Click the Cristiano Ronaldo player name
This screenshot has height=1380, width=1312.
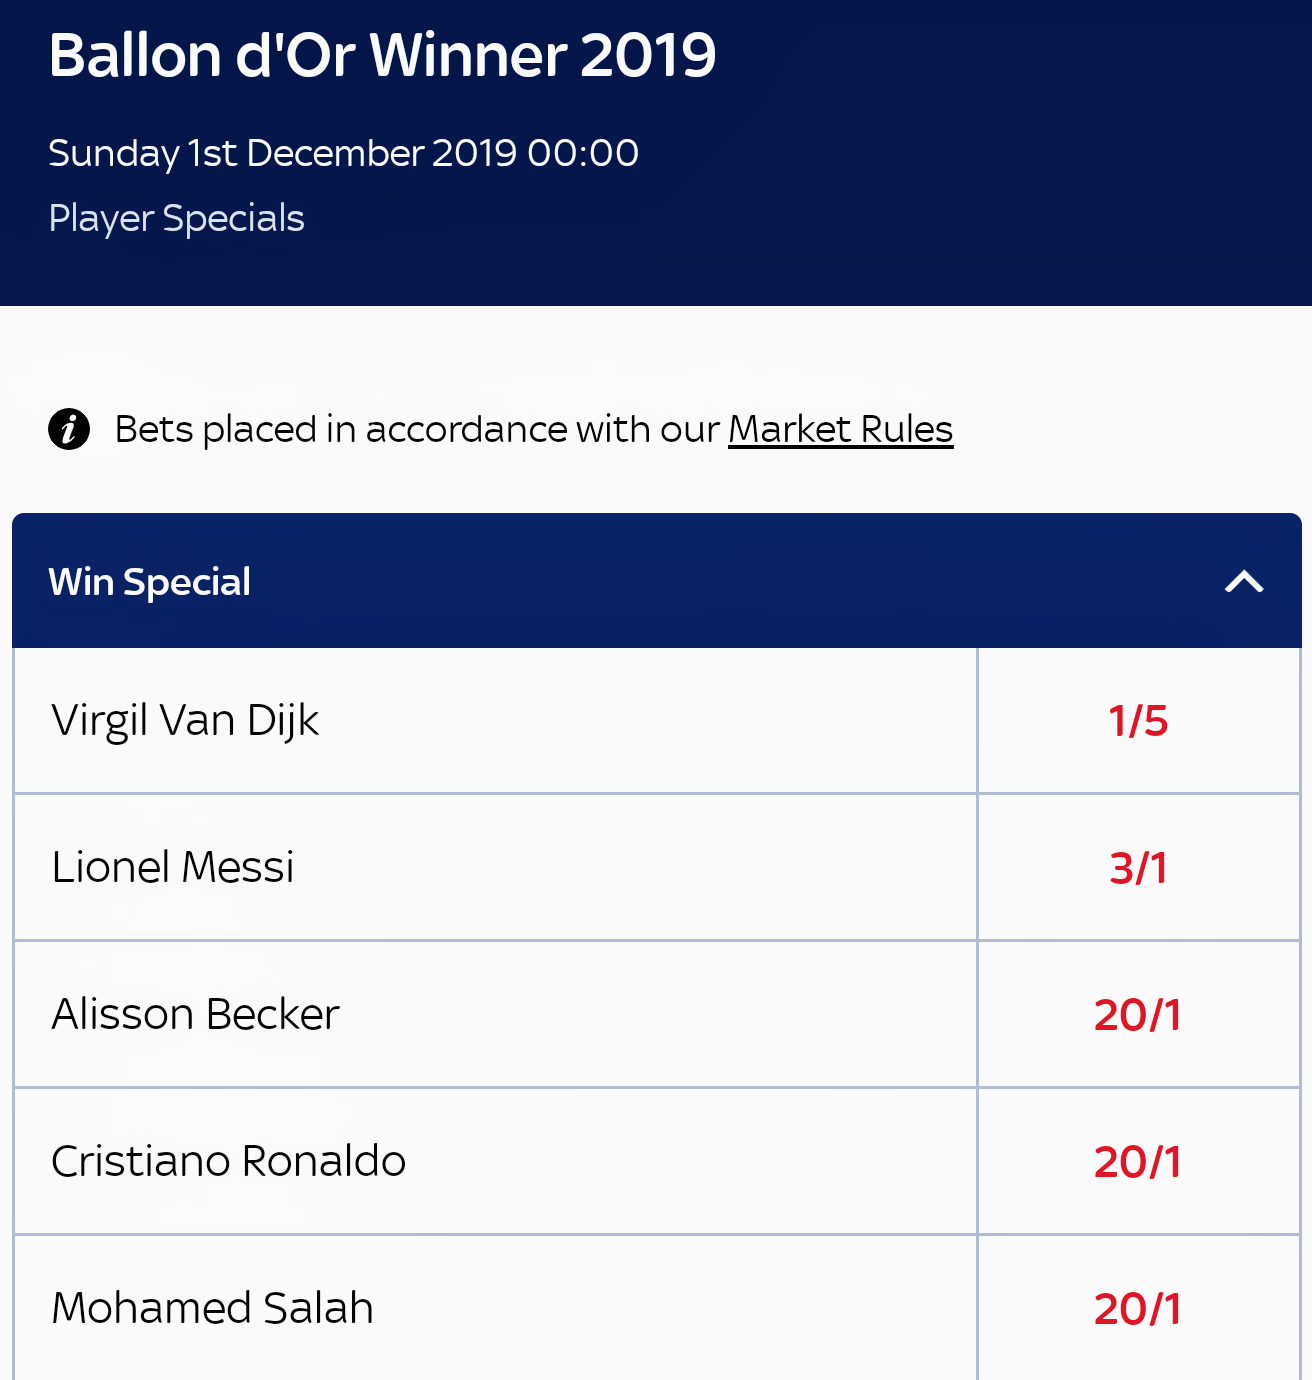click(x=229, y=1162)
